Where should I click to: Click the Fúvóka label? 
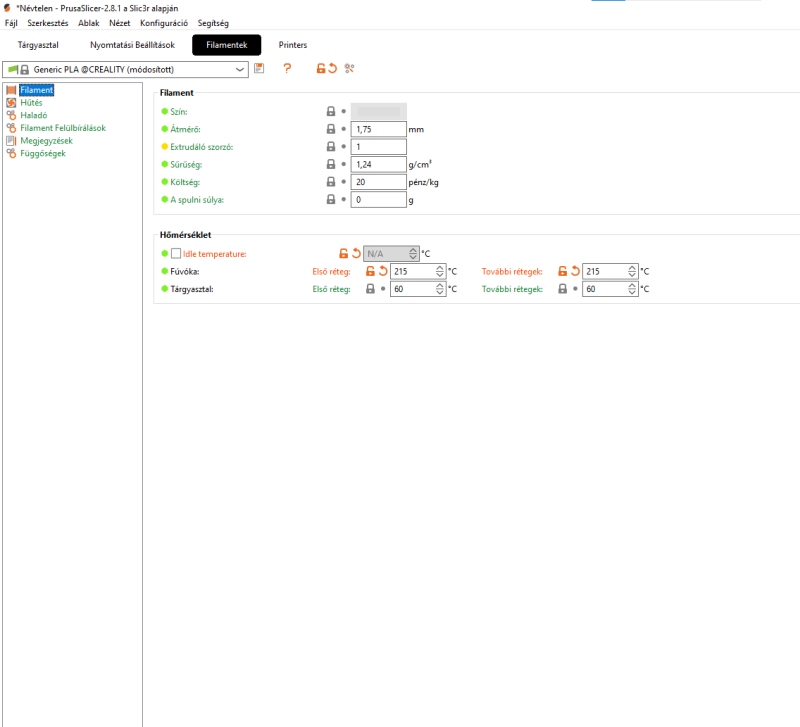click(185, 271)
